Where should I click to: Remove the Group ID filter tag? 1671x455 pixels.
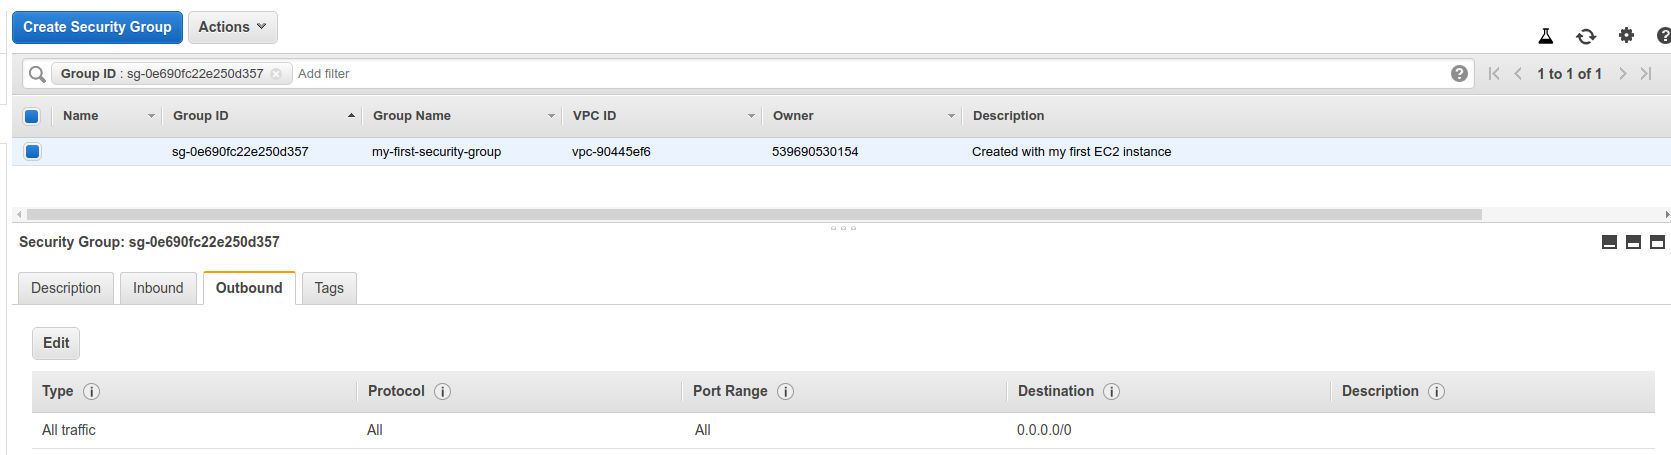pos(277,74)
